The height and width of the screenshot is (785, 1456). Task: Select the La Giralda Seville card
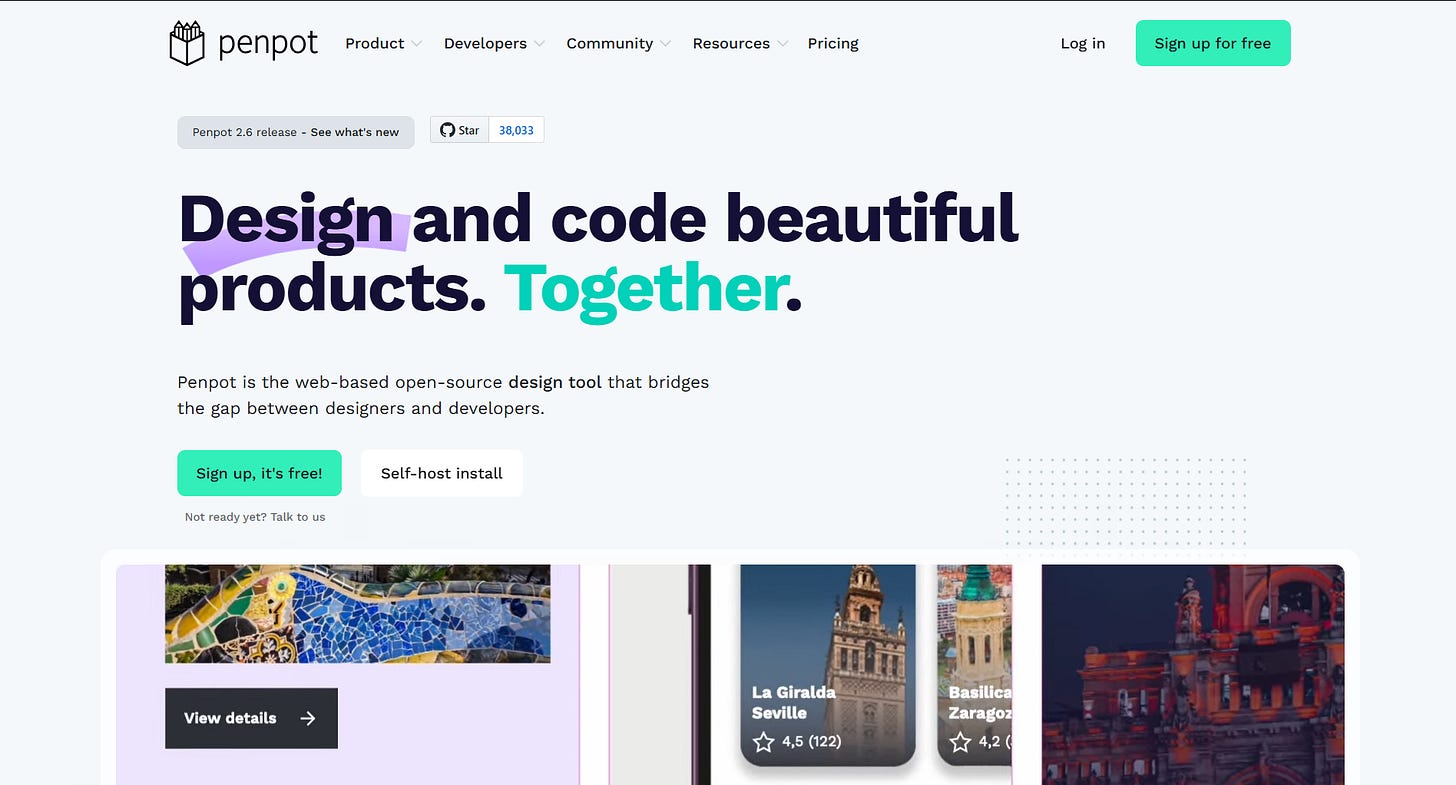[x=828, y=665]
